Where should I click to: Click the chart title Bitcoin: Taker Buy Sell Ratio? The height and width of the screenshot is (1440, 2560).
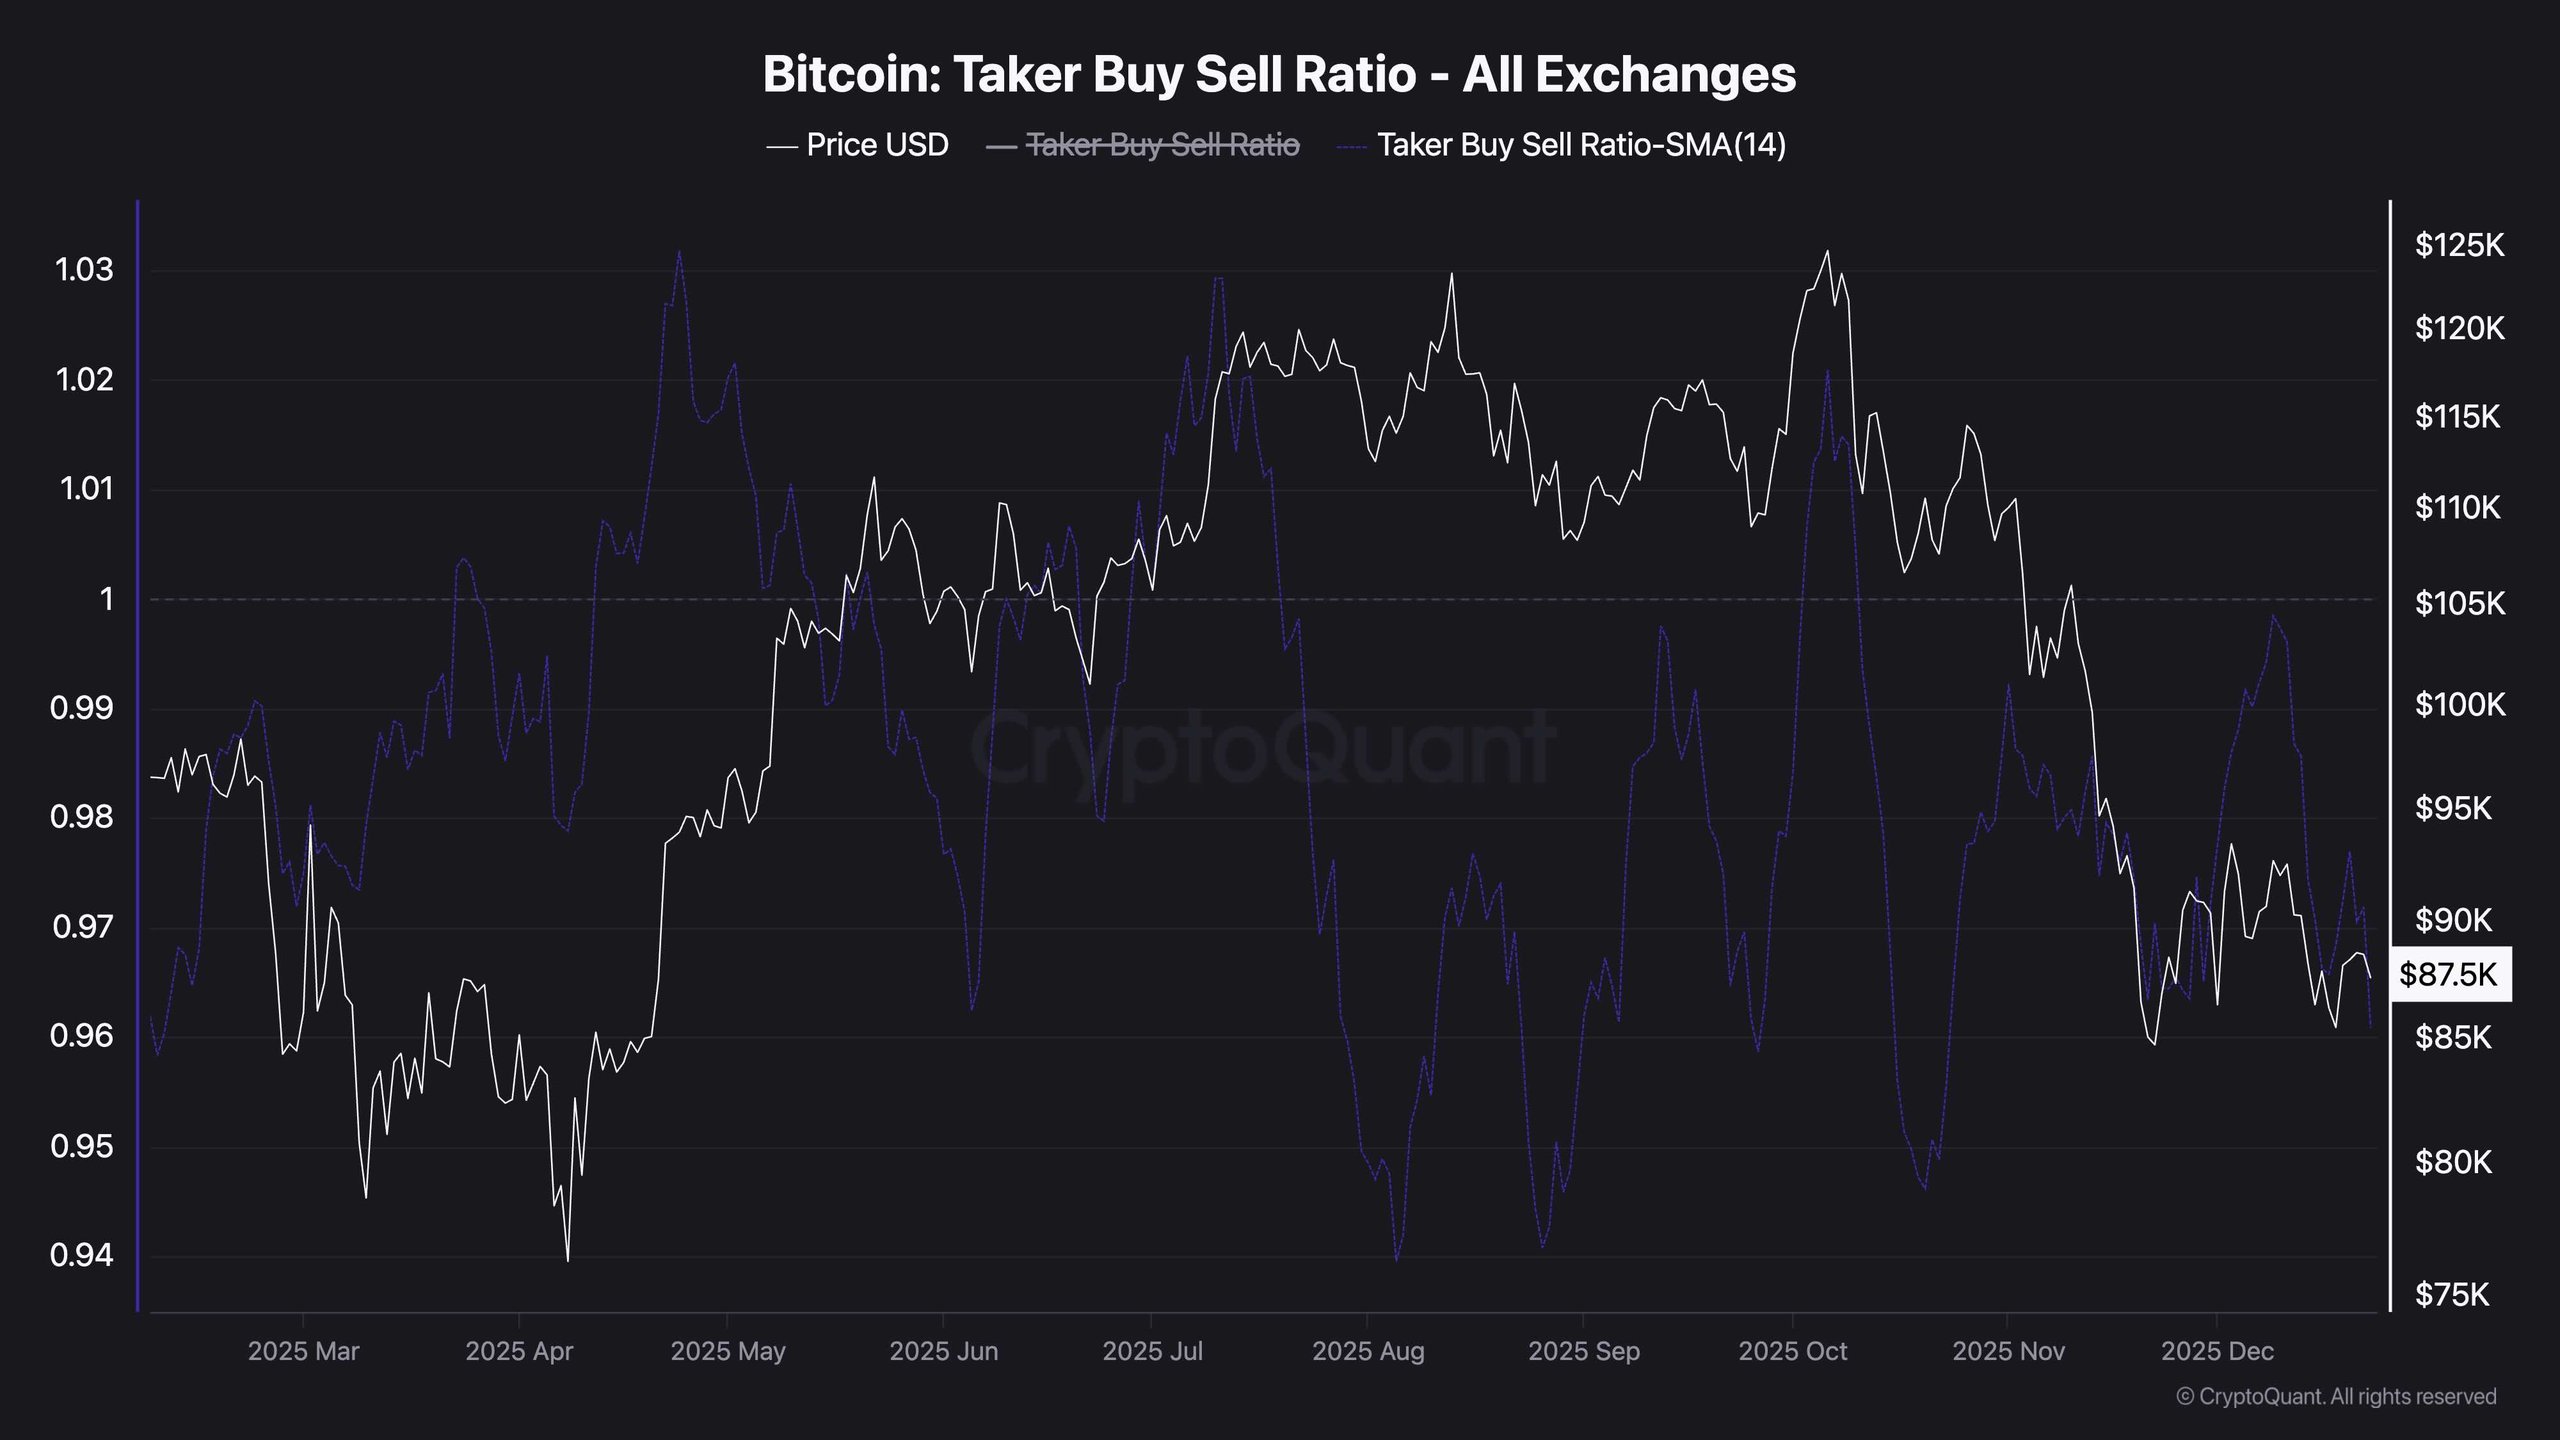click(x=1279, y=75)
